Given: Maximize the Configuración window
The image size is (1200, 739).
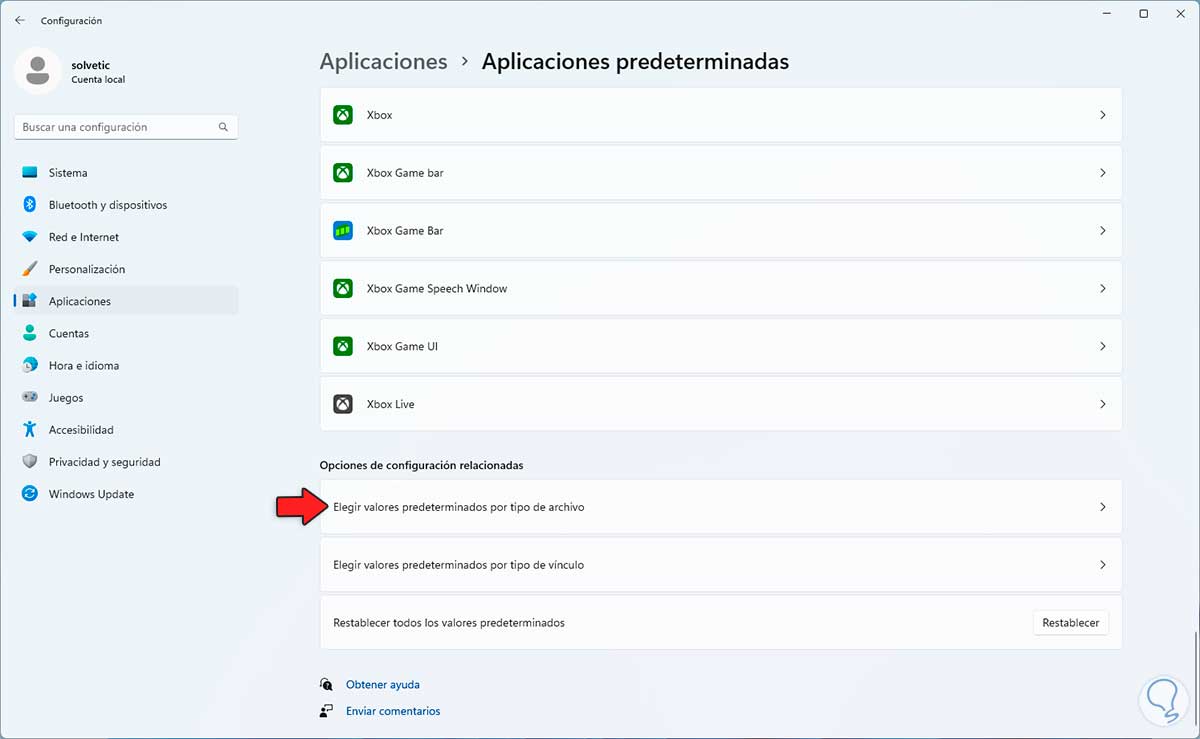Looking at the screenshot, I should pyautogui.click(x=1144, y=14).
